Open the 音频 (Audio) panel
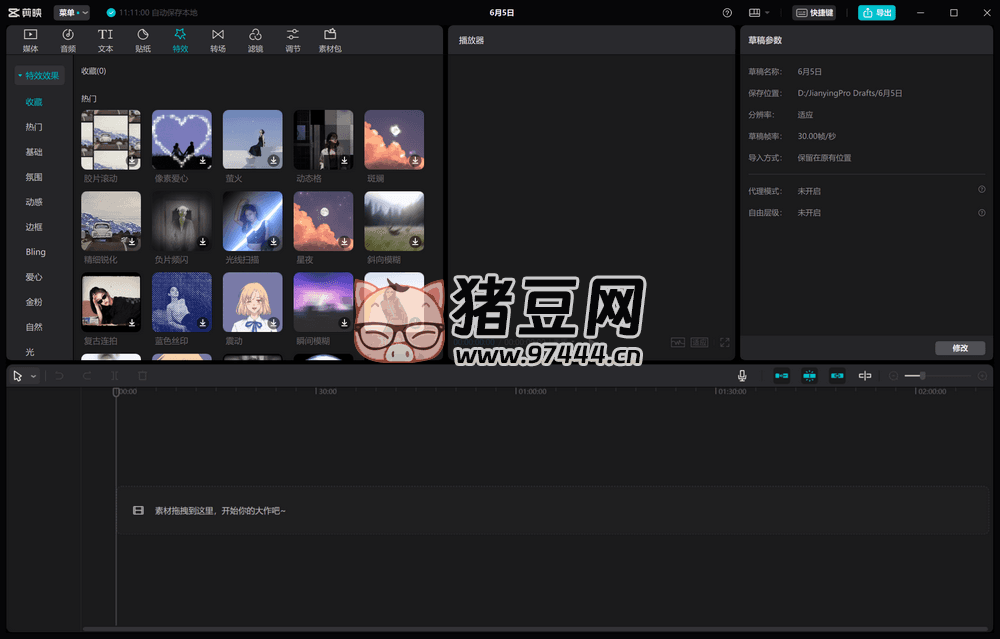The image size is (1000, 639). (x=68, y=40)
